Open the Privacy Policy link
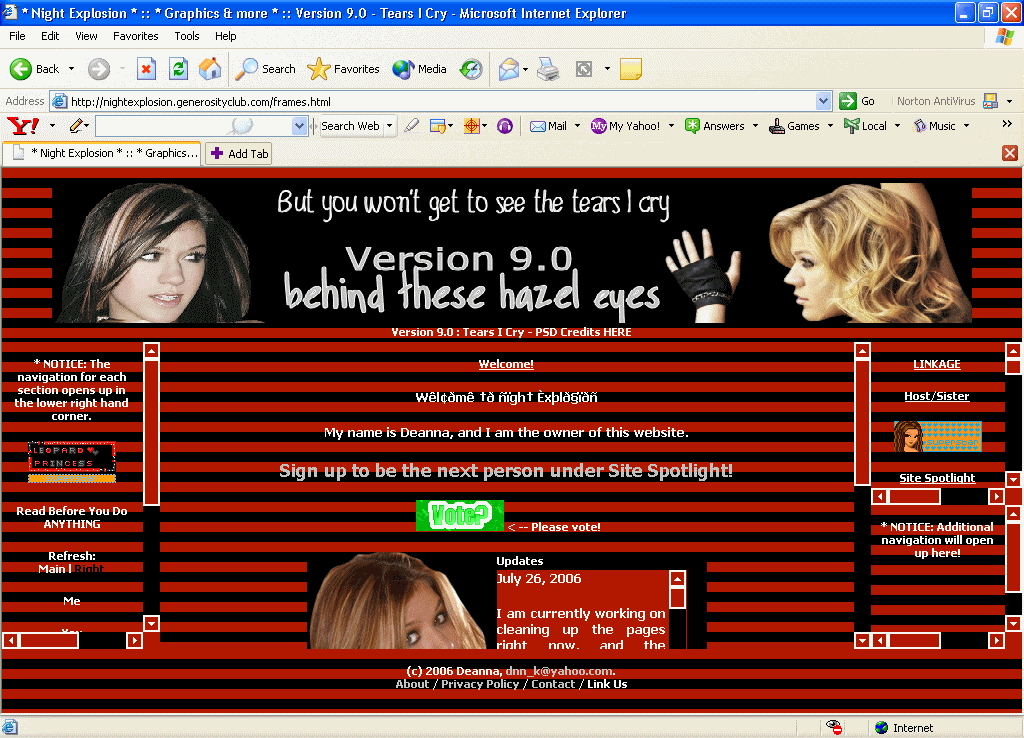Viewport: 1024px width, 738px height. click(x=478, y=684)
